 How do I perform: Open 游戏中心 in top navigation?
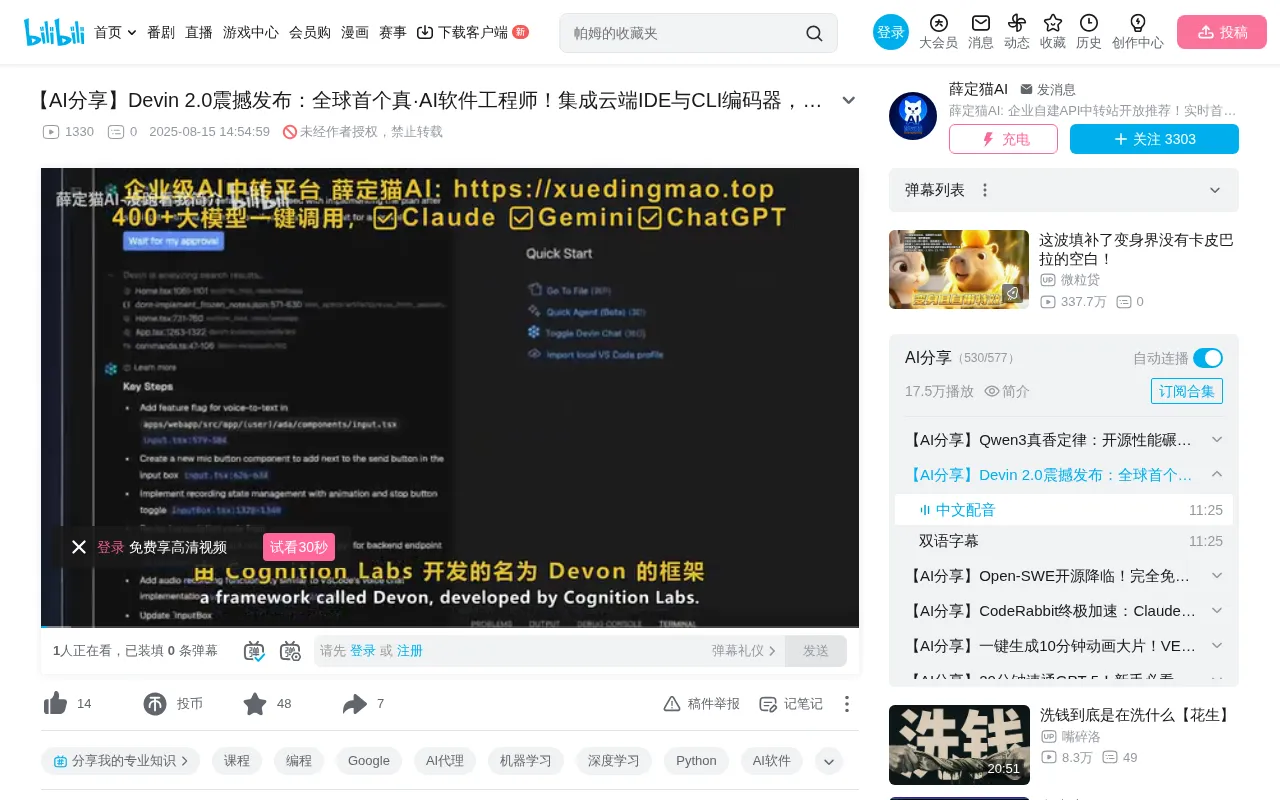click(x=251, y=32)
